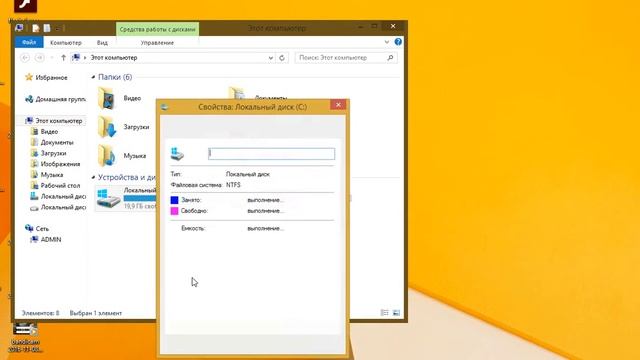Image resolution: width=640 pixels, height=360 pixels.
Task: Click the Выбран 1 элемент status text
Action: click(x=96, y=313)
